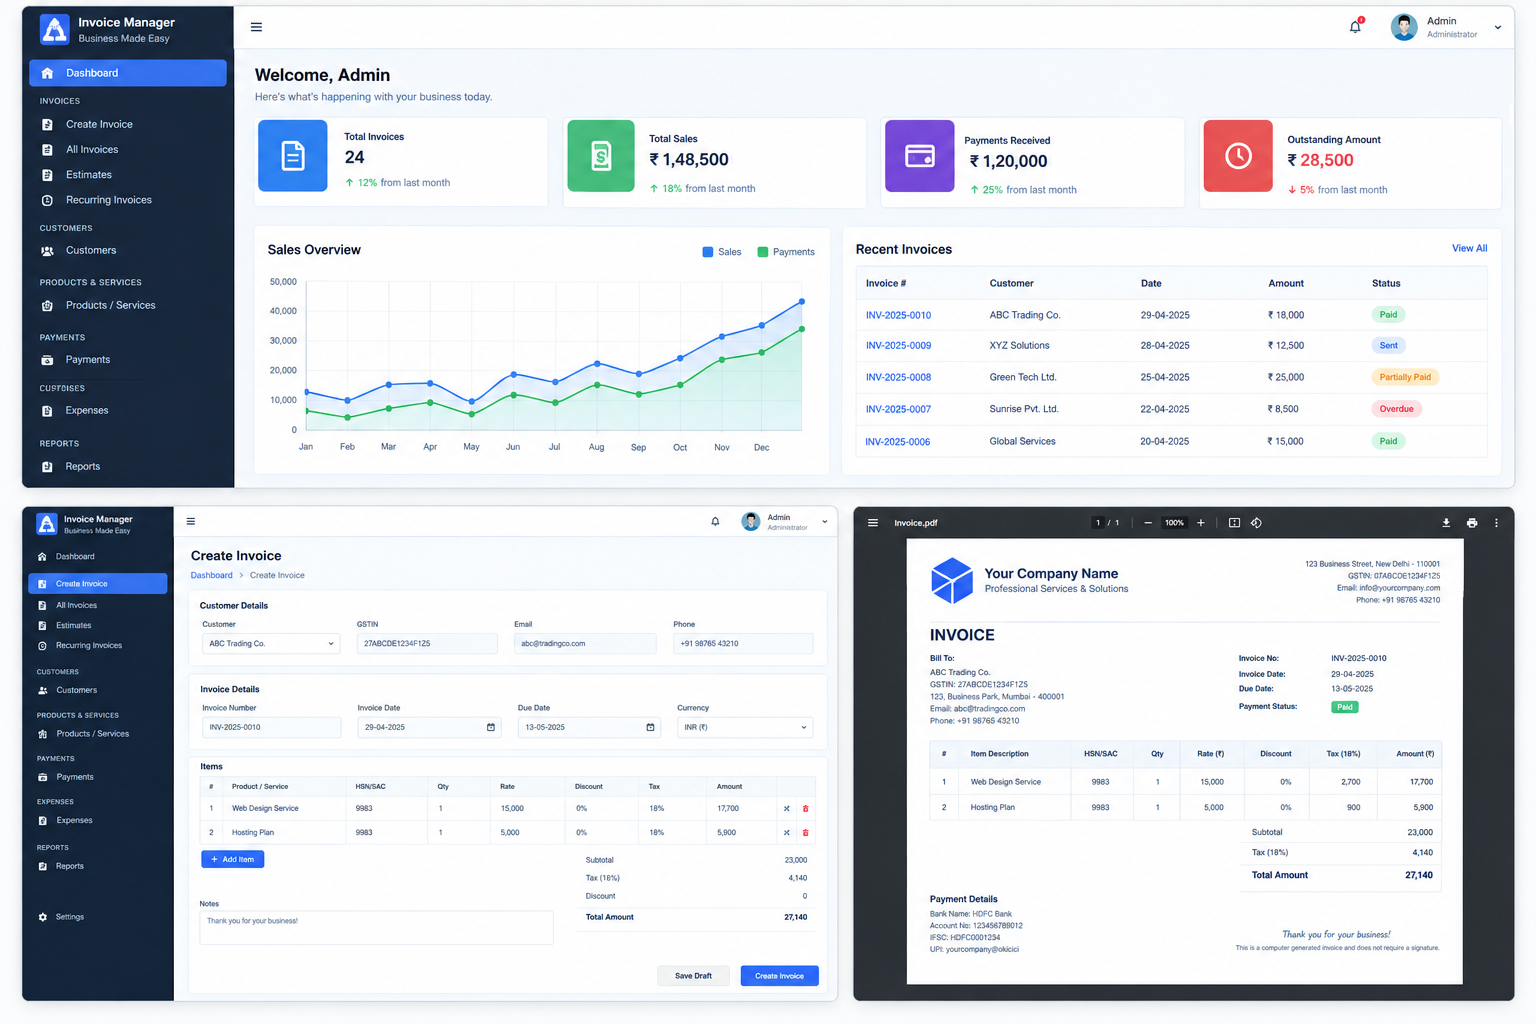Viewport: 1536px width, 1024px height.
Task: Zoom out with the PDF viewer minus icon
Action: pyautogui.click(x=1148, y=523)
